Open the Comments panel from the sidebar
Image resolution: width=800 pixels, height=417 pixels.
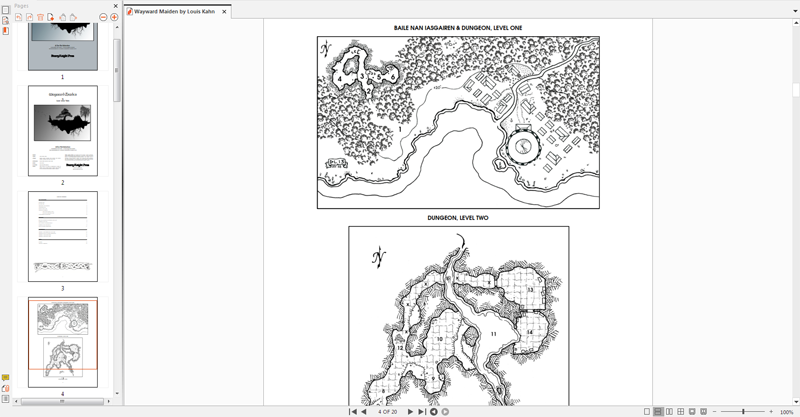5,378
